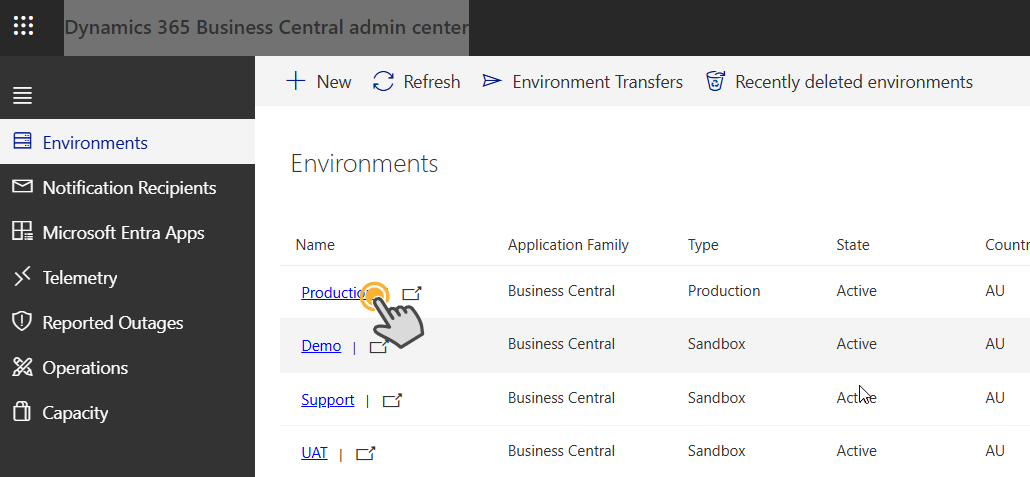This screenshot has width=1030, height=477.
Task: Open Environment Transfers
Action: pyautogui.click(x=583, y=82)
